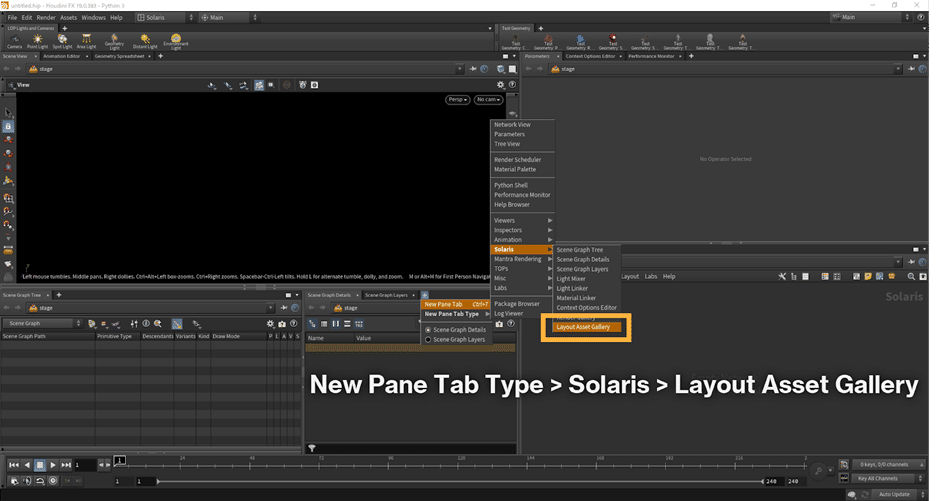Select Python Shell from the menu
Viewport: 941px width, 501px height.
pyautogui.click(x=511, y=185)
